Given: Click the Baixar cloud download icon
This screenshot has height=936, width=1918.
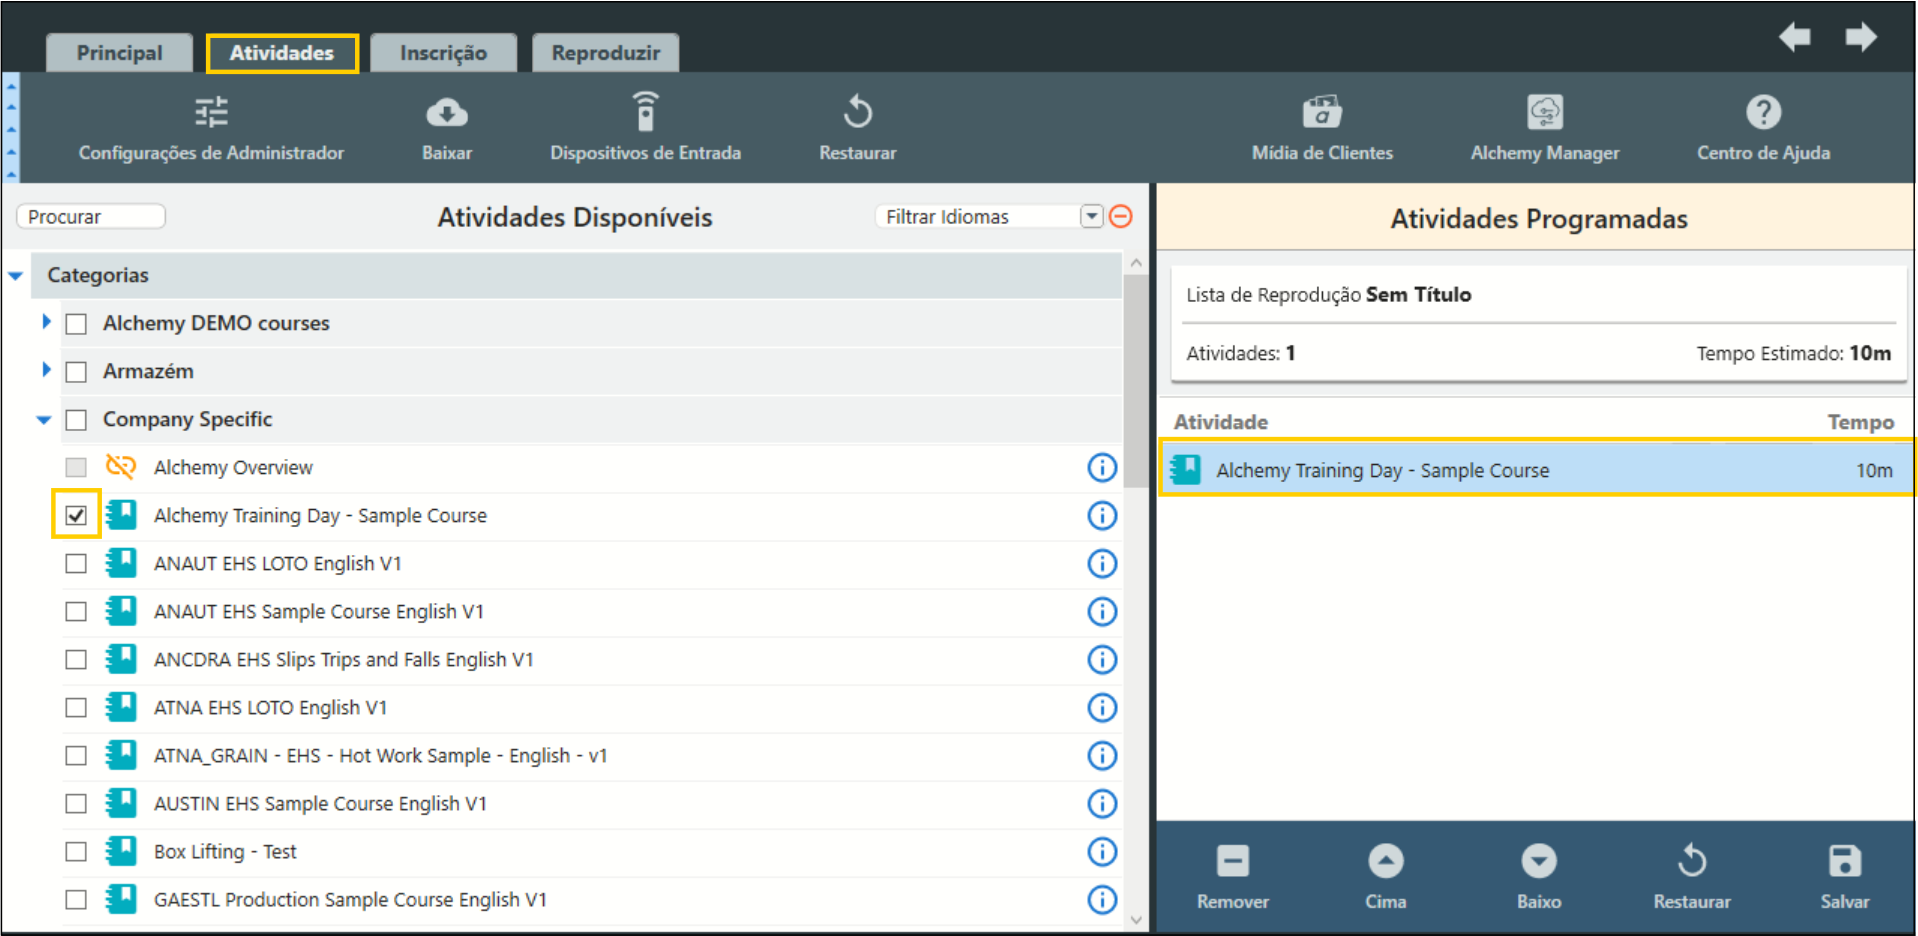Looking at the screenshot, I should tap(446, 113).
